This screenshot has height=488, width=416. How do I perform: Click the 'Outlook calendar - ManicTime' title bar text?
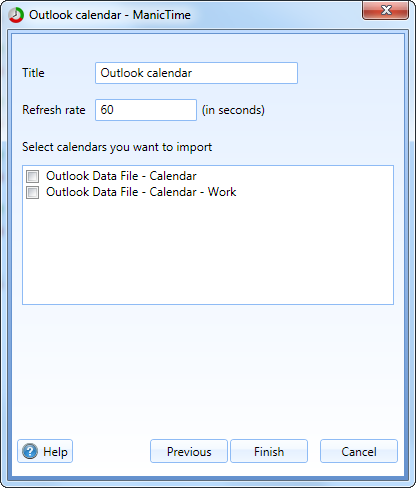pyautogui.click(x=110, y=15)
